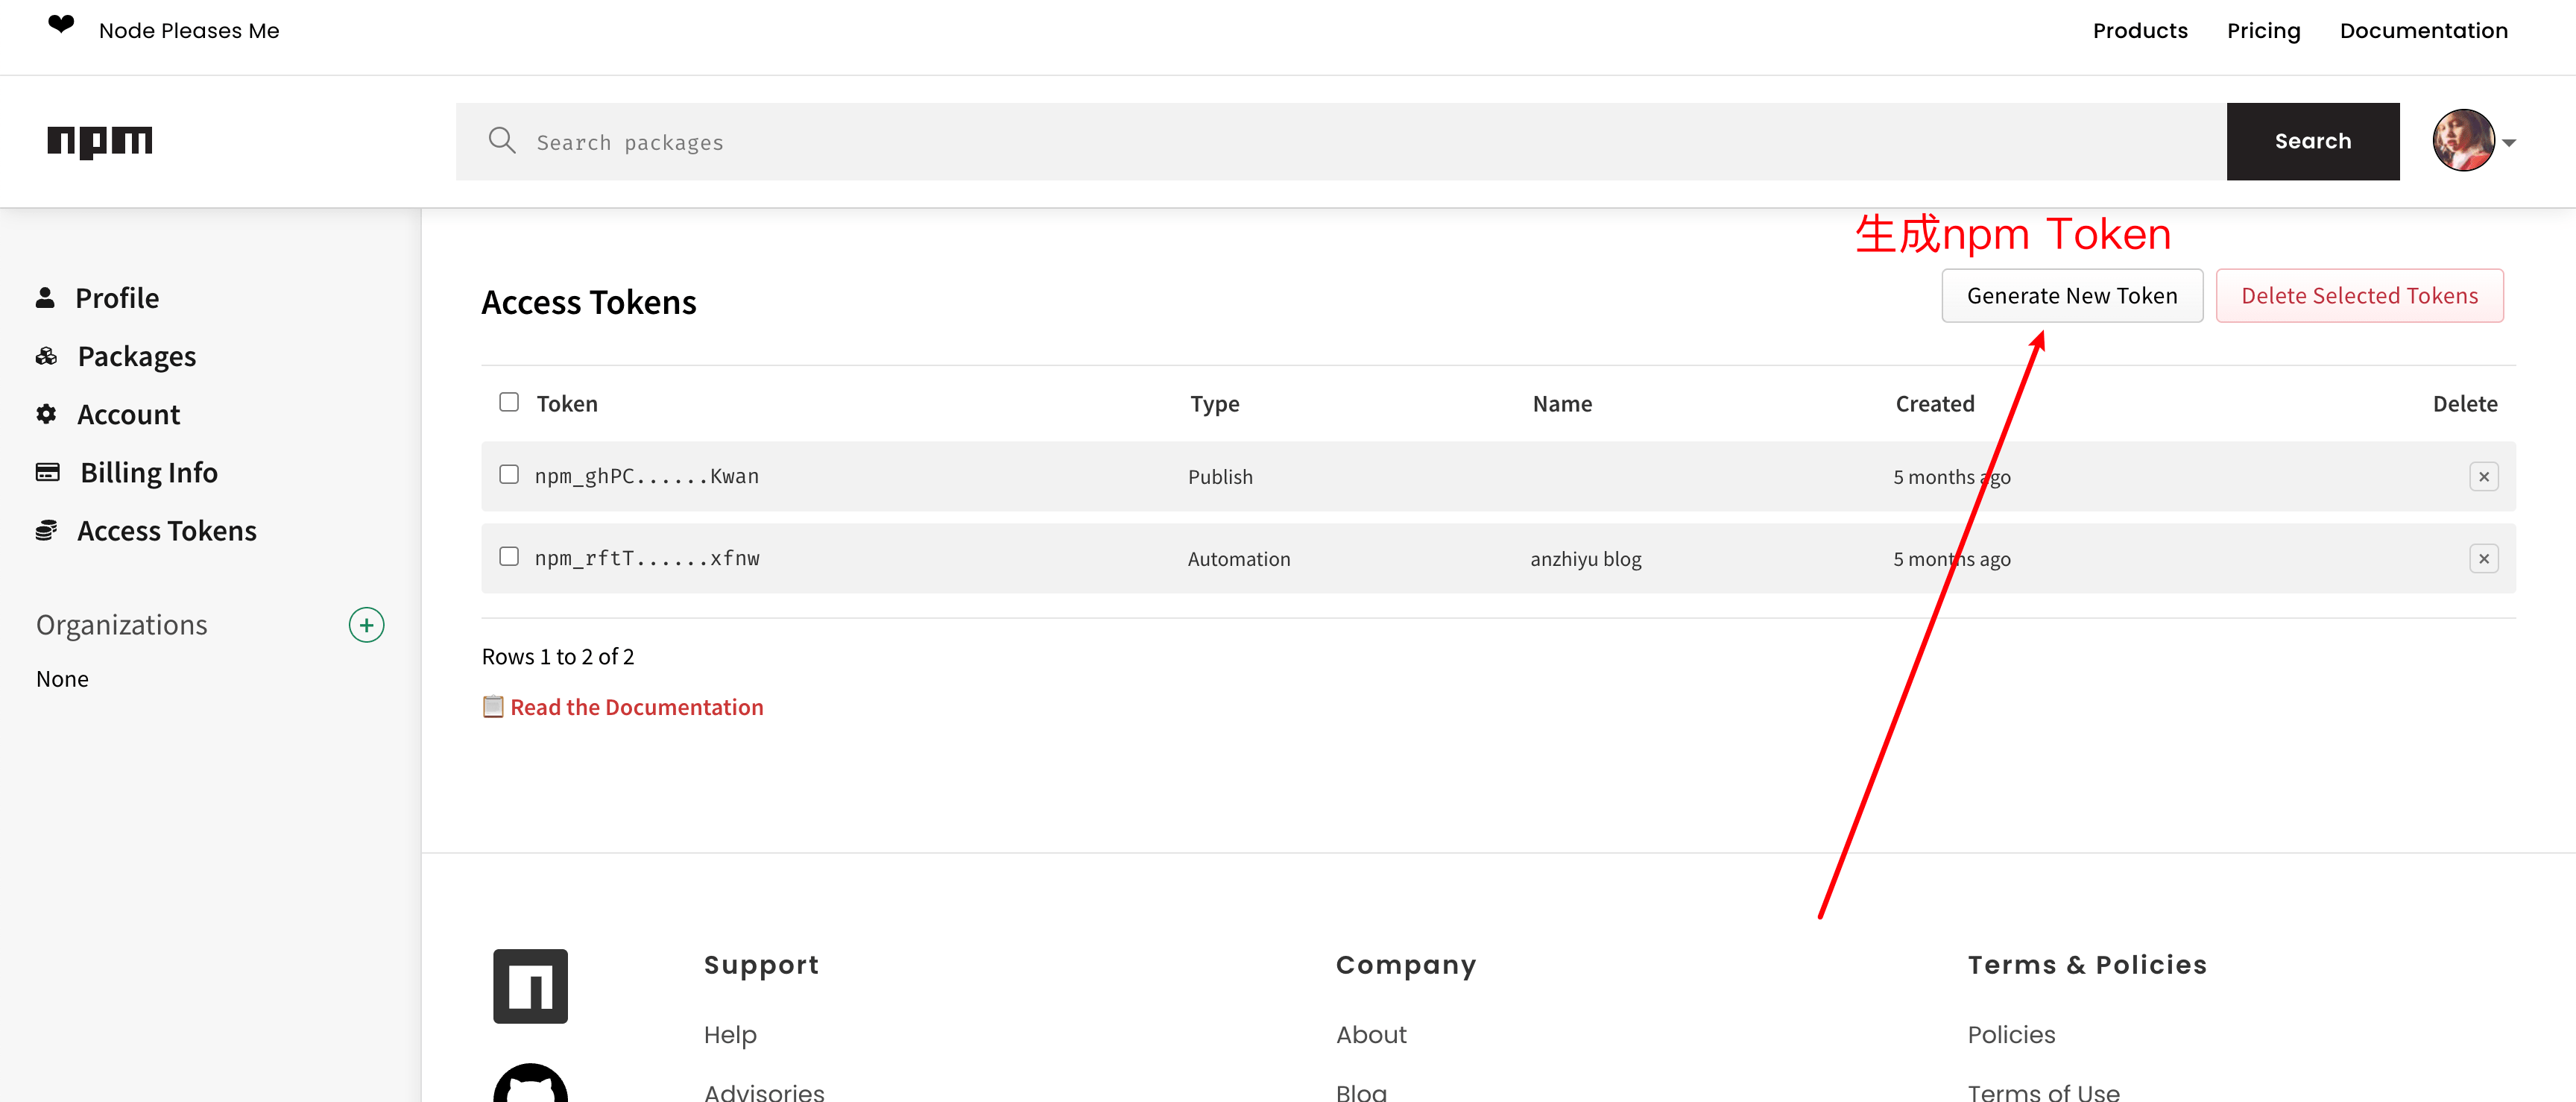This screenshot has height=1102, width=2576.
Task: Click the Account gear icon in sidebar
Action: pos(46,414)
